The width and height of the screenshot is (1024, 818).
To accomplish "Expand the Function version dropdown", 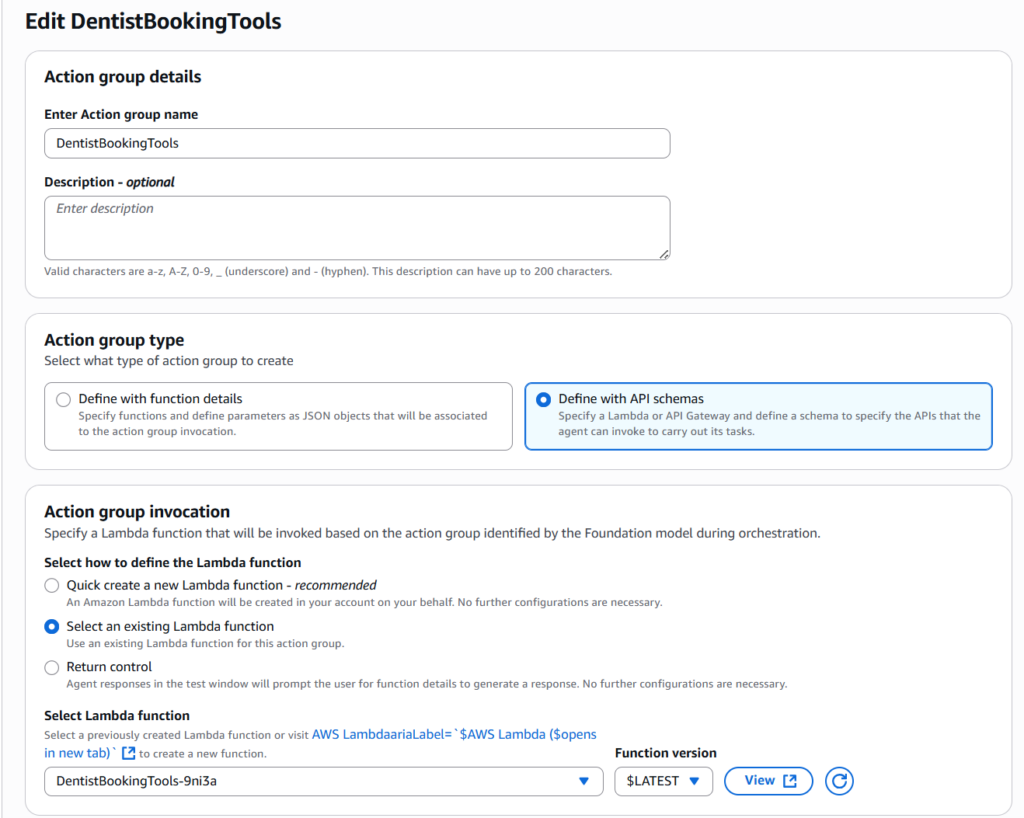I will [663, 781].
